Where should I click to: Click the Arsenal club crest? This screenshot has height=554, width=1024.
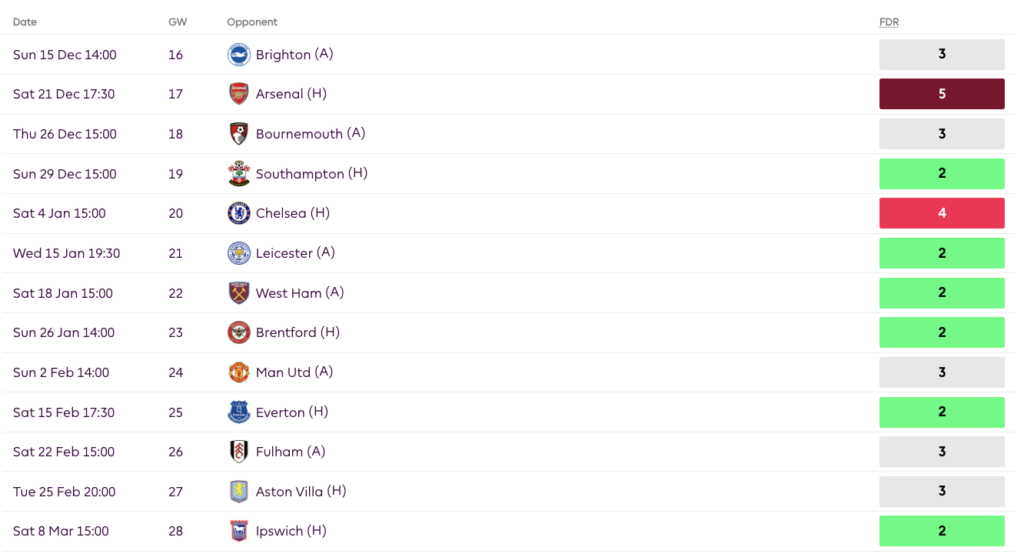click(x=238, y=94)
